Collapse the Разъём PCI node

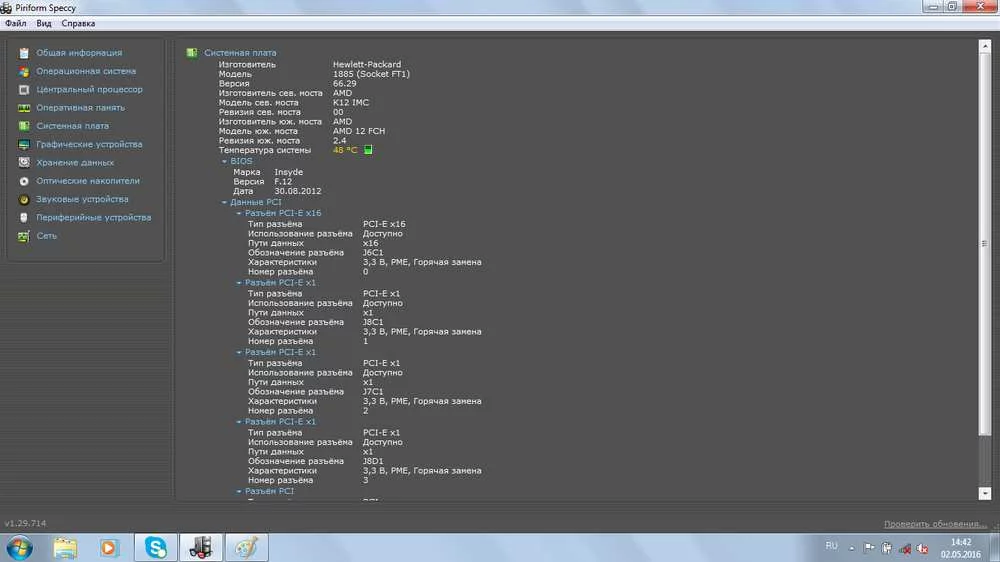tap(239, 491)
